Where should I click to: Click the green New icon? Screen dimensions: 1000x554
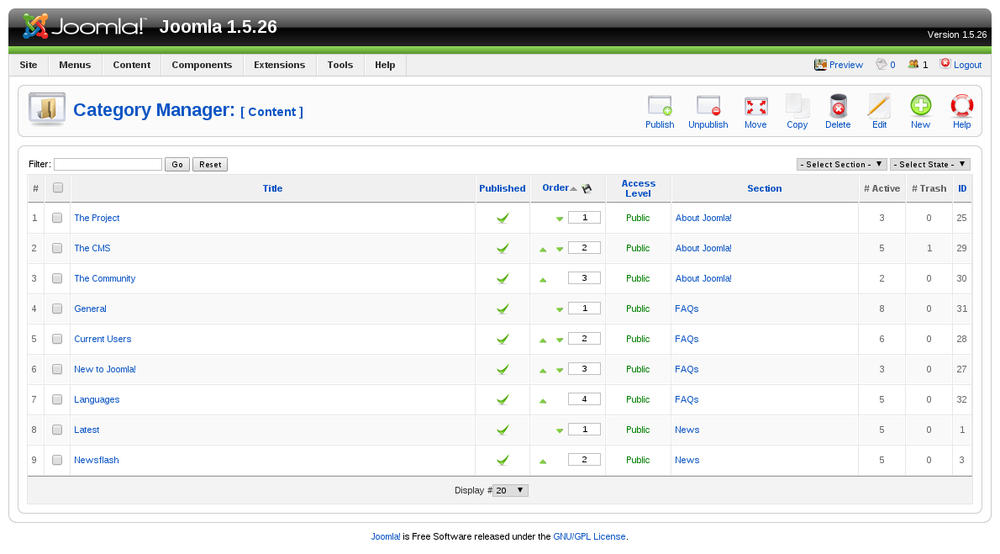point(920,106)
